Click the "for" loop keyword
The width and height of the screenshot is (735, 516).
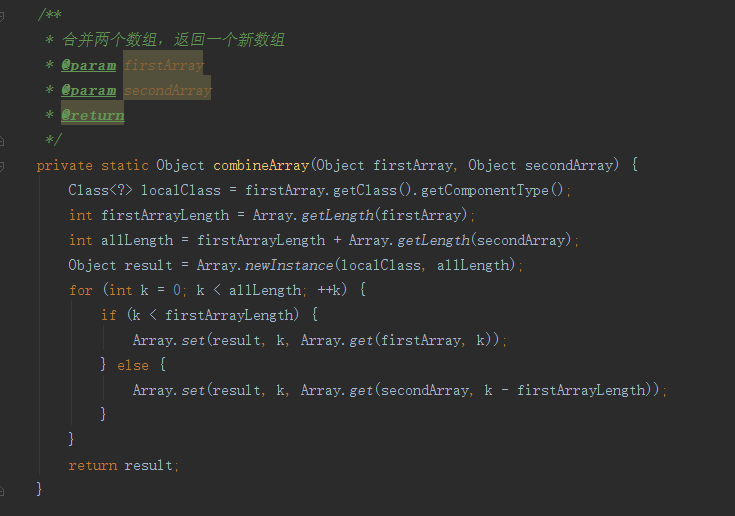(80, 290)
